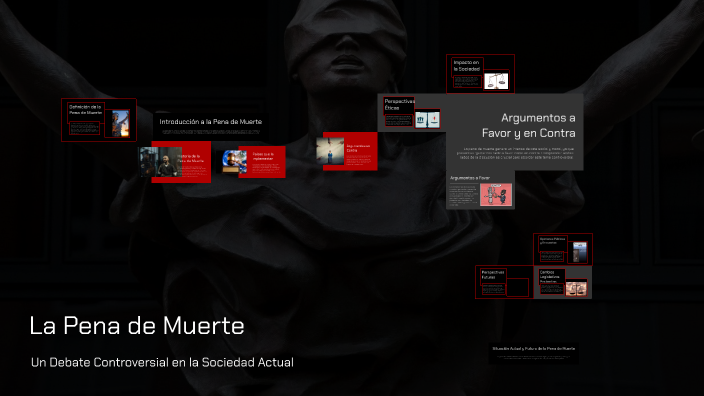
Task: Click the image in 'Opiniones Públicas y Encuestas' slide
Action: [580, 252]
